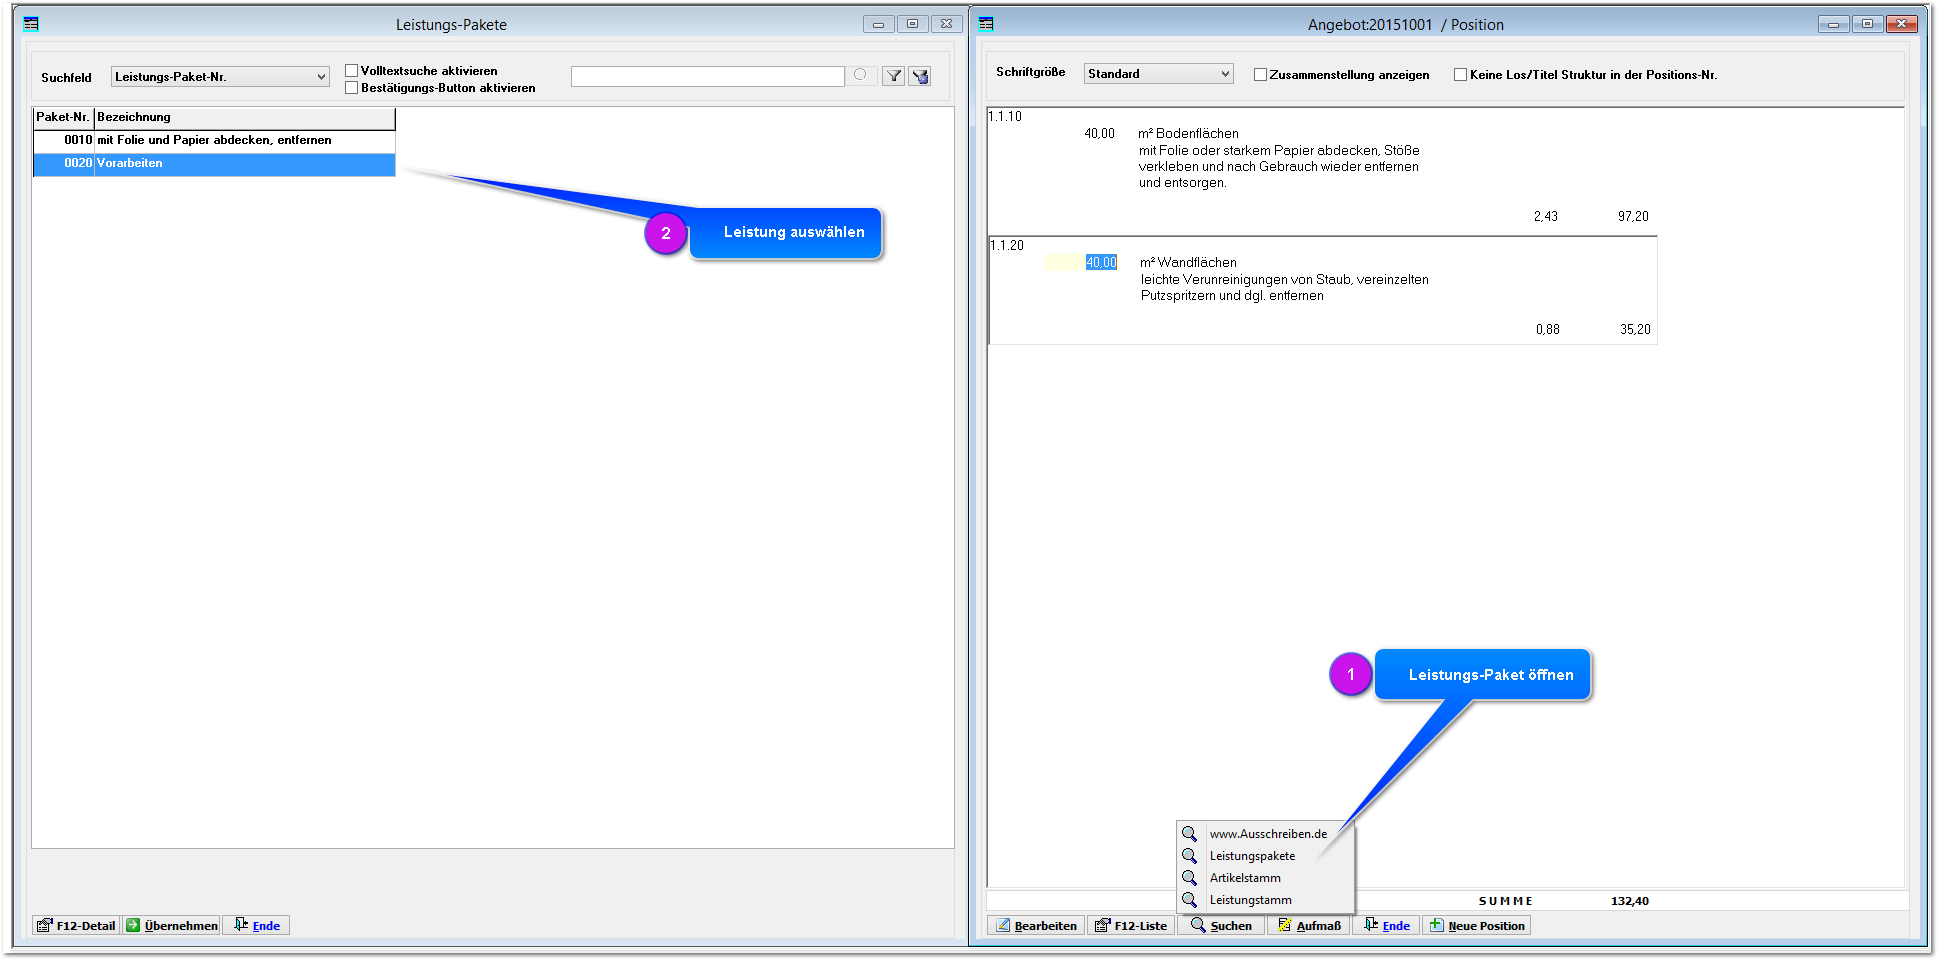Click the Angebot Position window title icon
The width and height of the screenshot is (1939, 961).
[986, 24]
